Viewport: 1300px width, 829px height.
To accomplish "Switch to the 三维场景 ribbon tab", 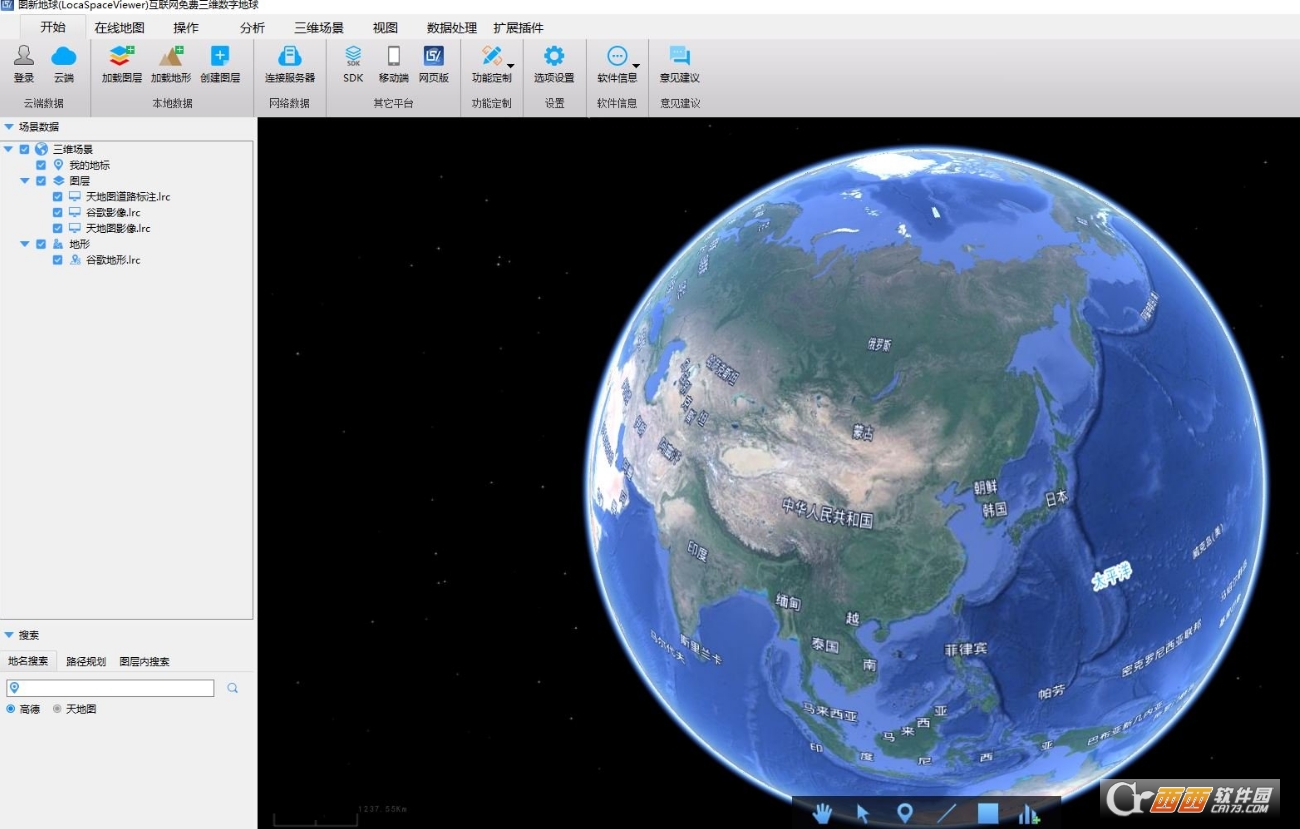I will (319, 28).
